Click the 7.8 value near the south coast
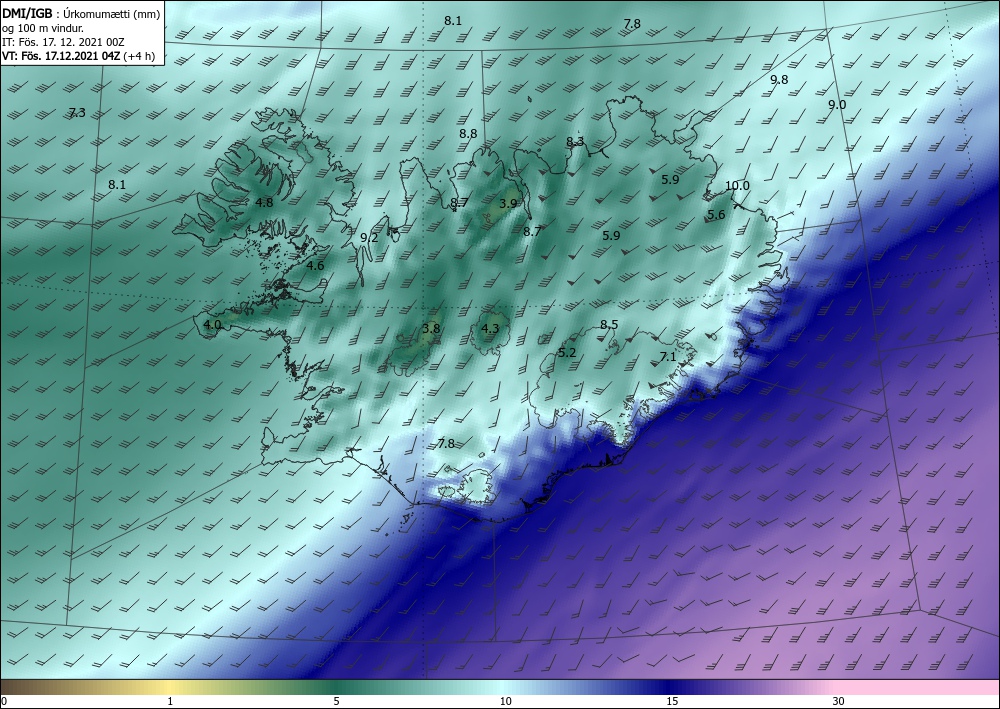Screen dimensions: 1000x709 pos(446,444)
